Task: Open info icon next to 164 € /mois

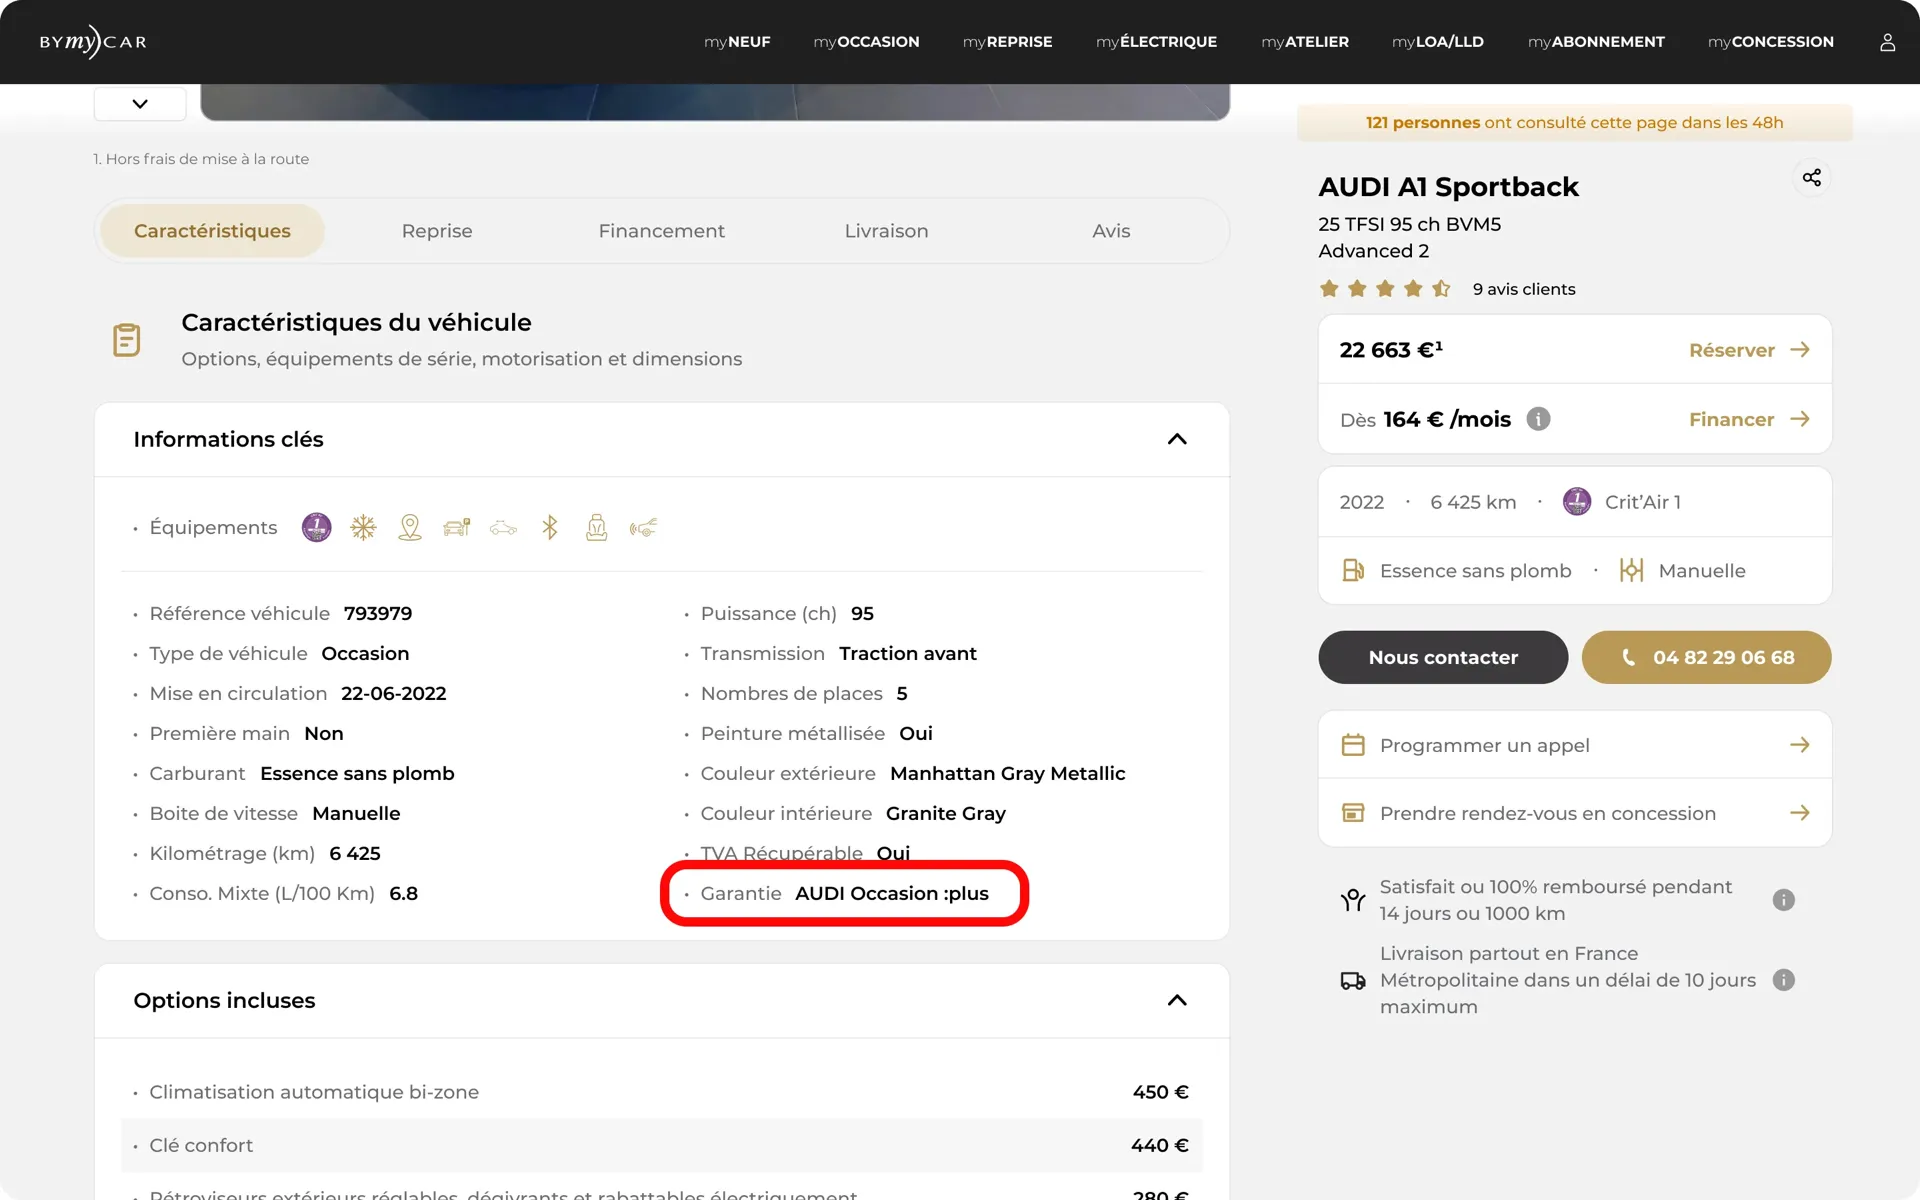Action: (x=1538, y=419)
